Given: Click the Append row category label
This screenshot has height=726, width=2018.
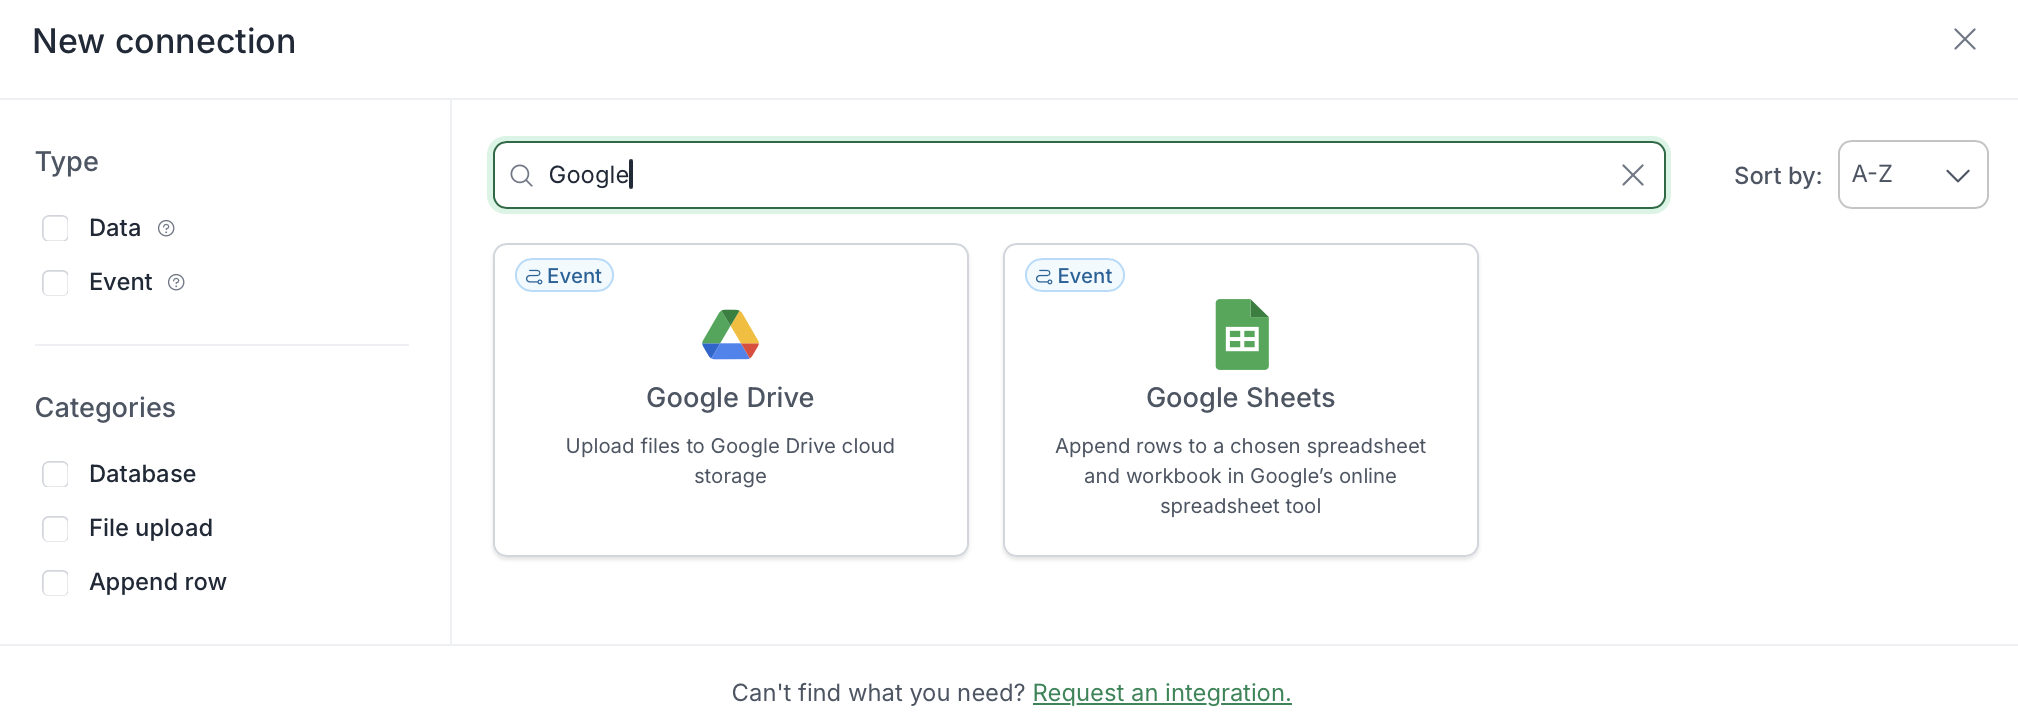Looking at the screenshot, I should [x=158, y=582].
